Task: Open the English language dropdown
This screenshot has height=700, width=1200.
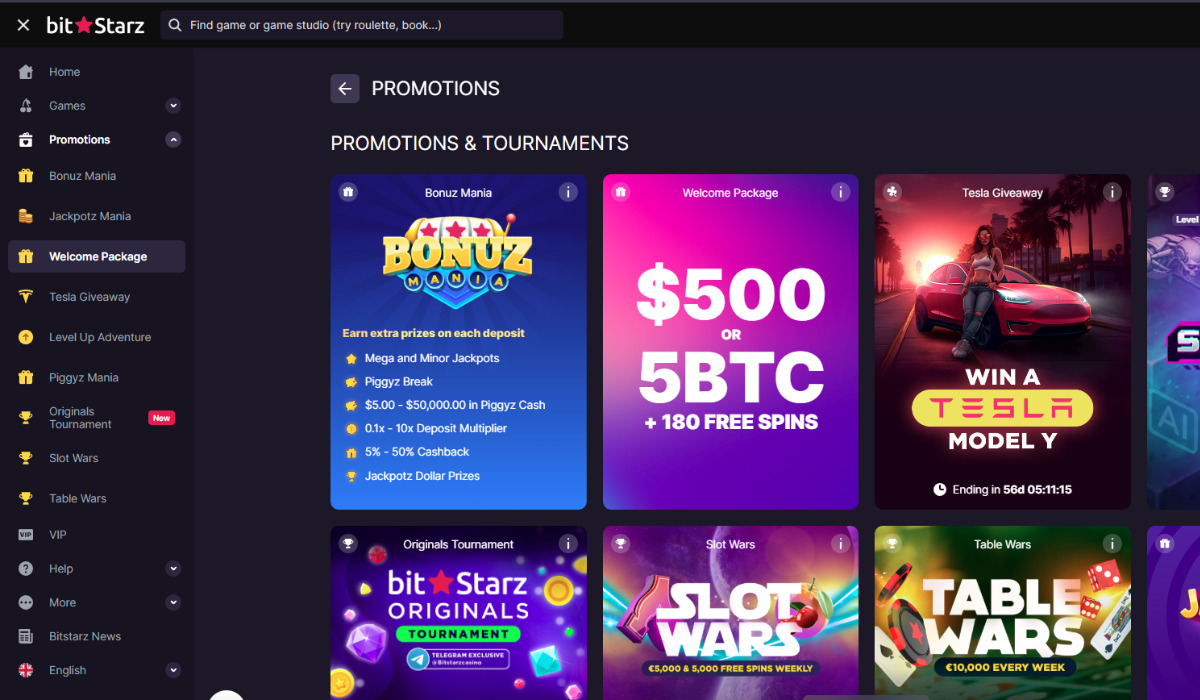Action: (x=173, y=670)
